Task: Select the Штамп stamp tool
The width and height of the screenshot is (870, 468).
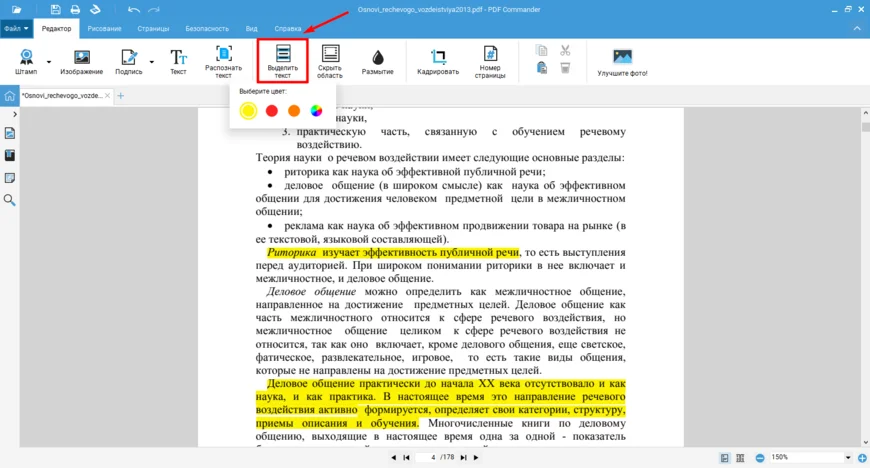Action: click(26, 61)
